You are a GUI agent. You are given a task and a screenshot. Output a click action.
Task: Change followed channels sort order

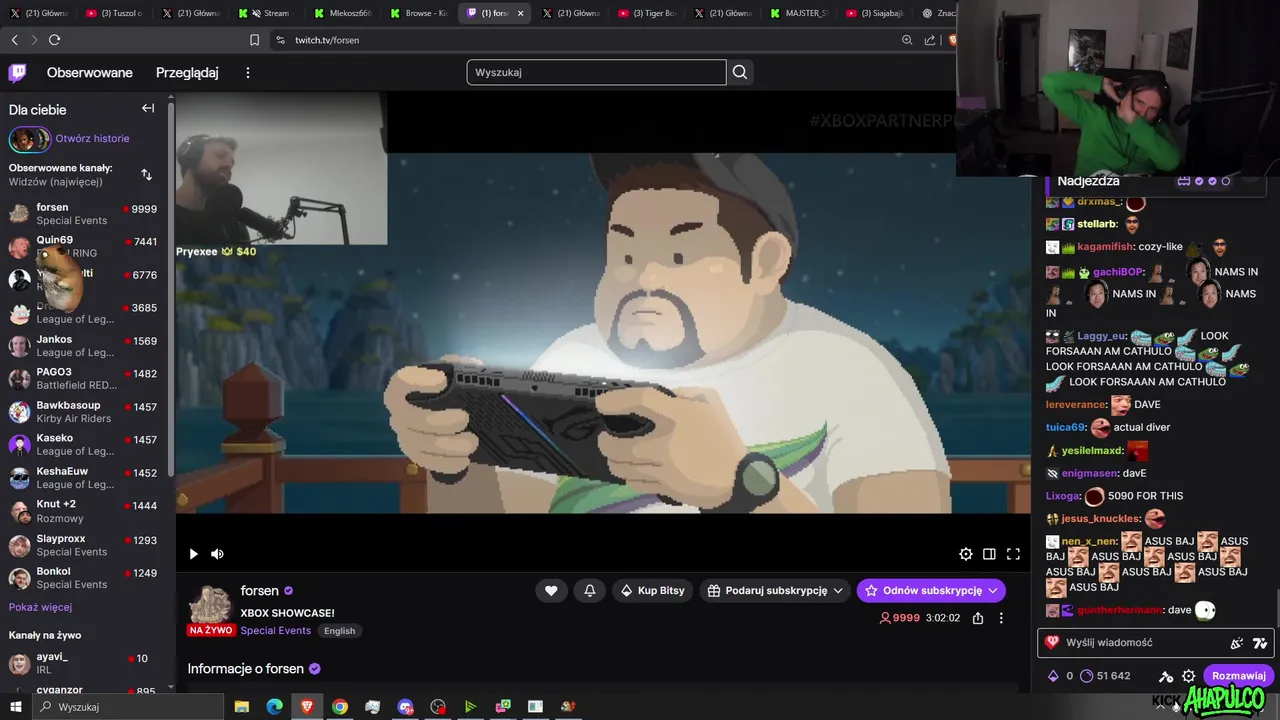pyautogui.click(x=146, y=175)
